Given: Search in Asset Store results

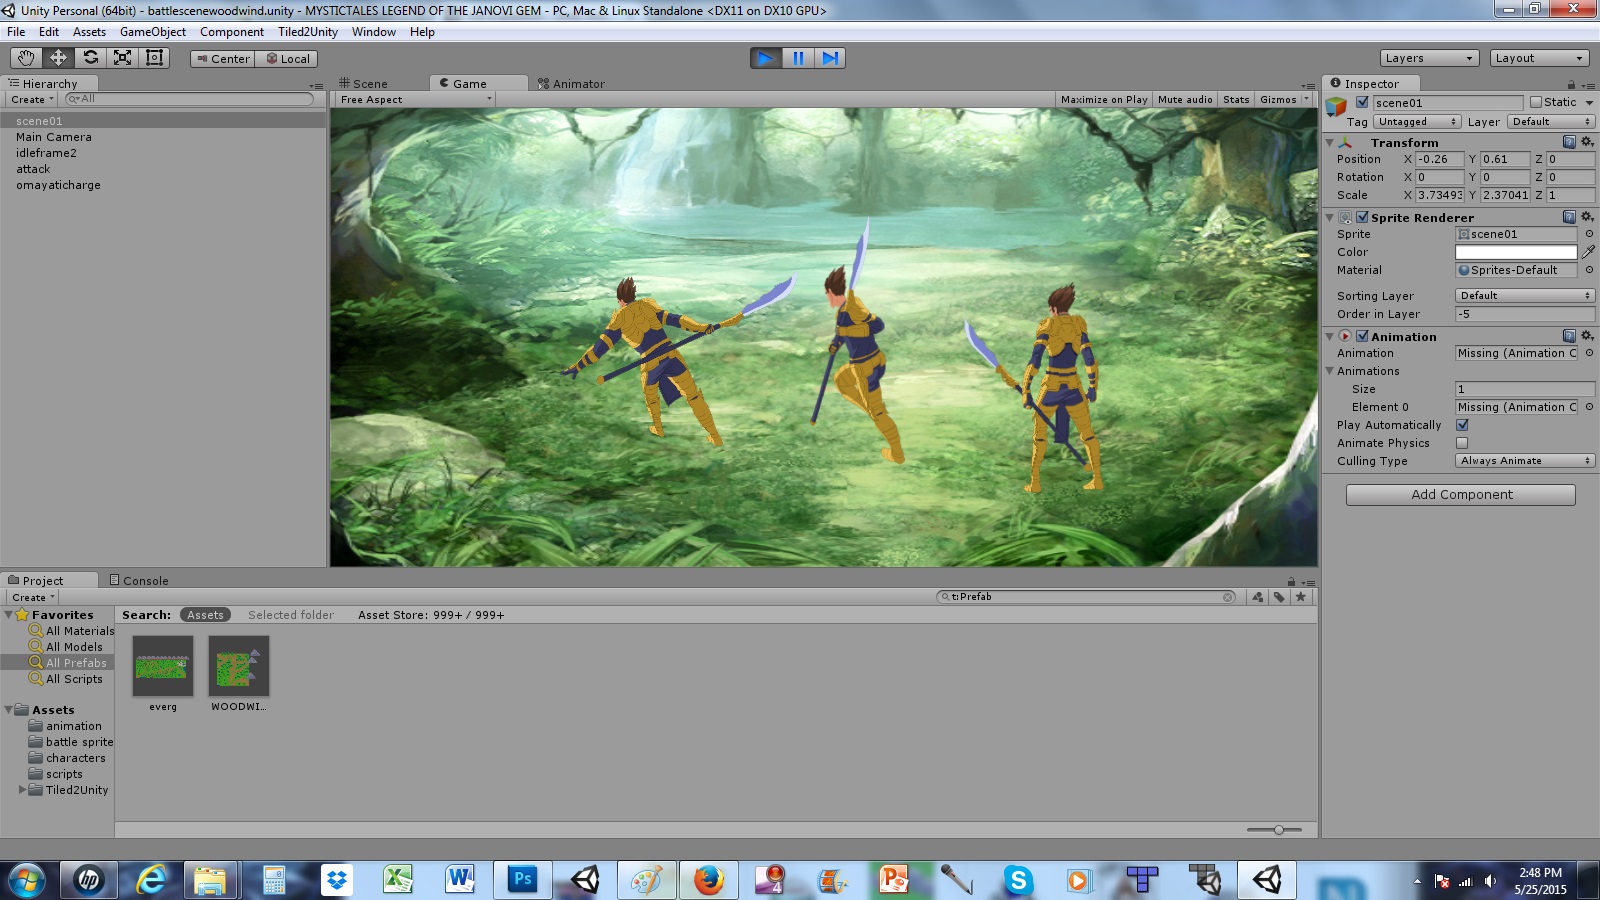Looking at the screenshot, I should click(431, 615).
